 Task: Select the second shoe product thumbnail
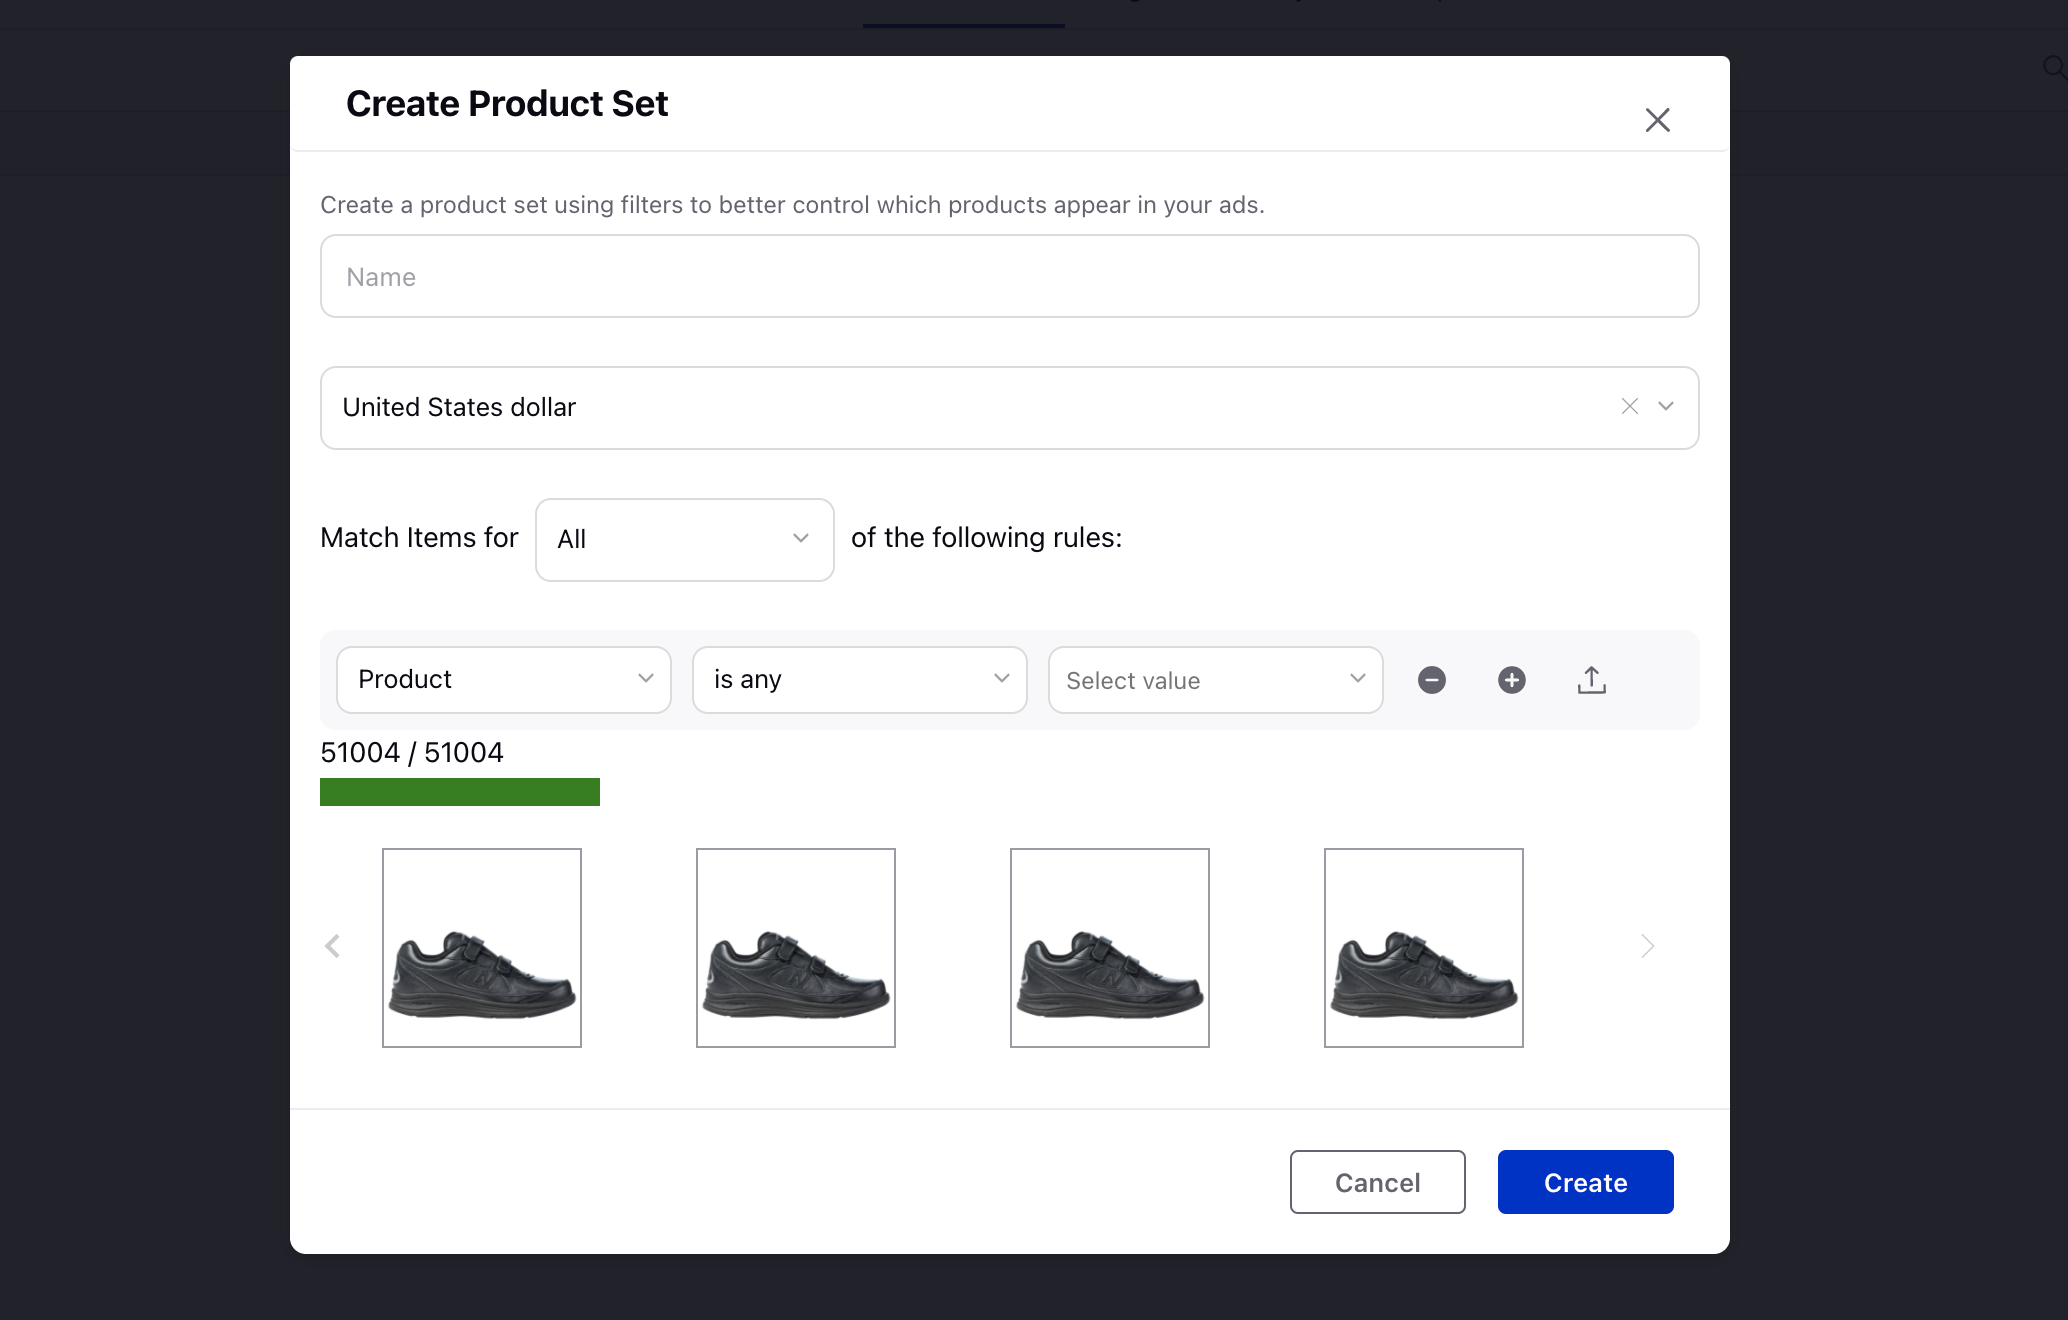tap(795, 948)
